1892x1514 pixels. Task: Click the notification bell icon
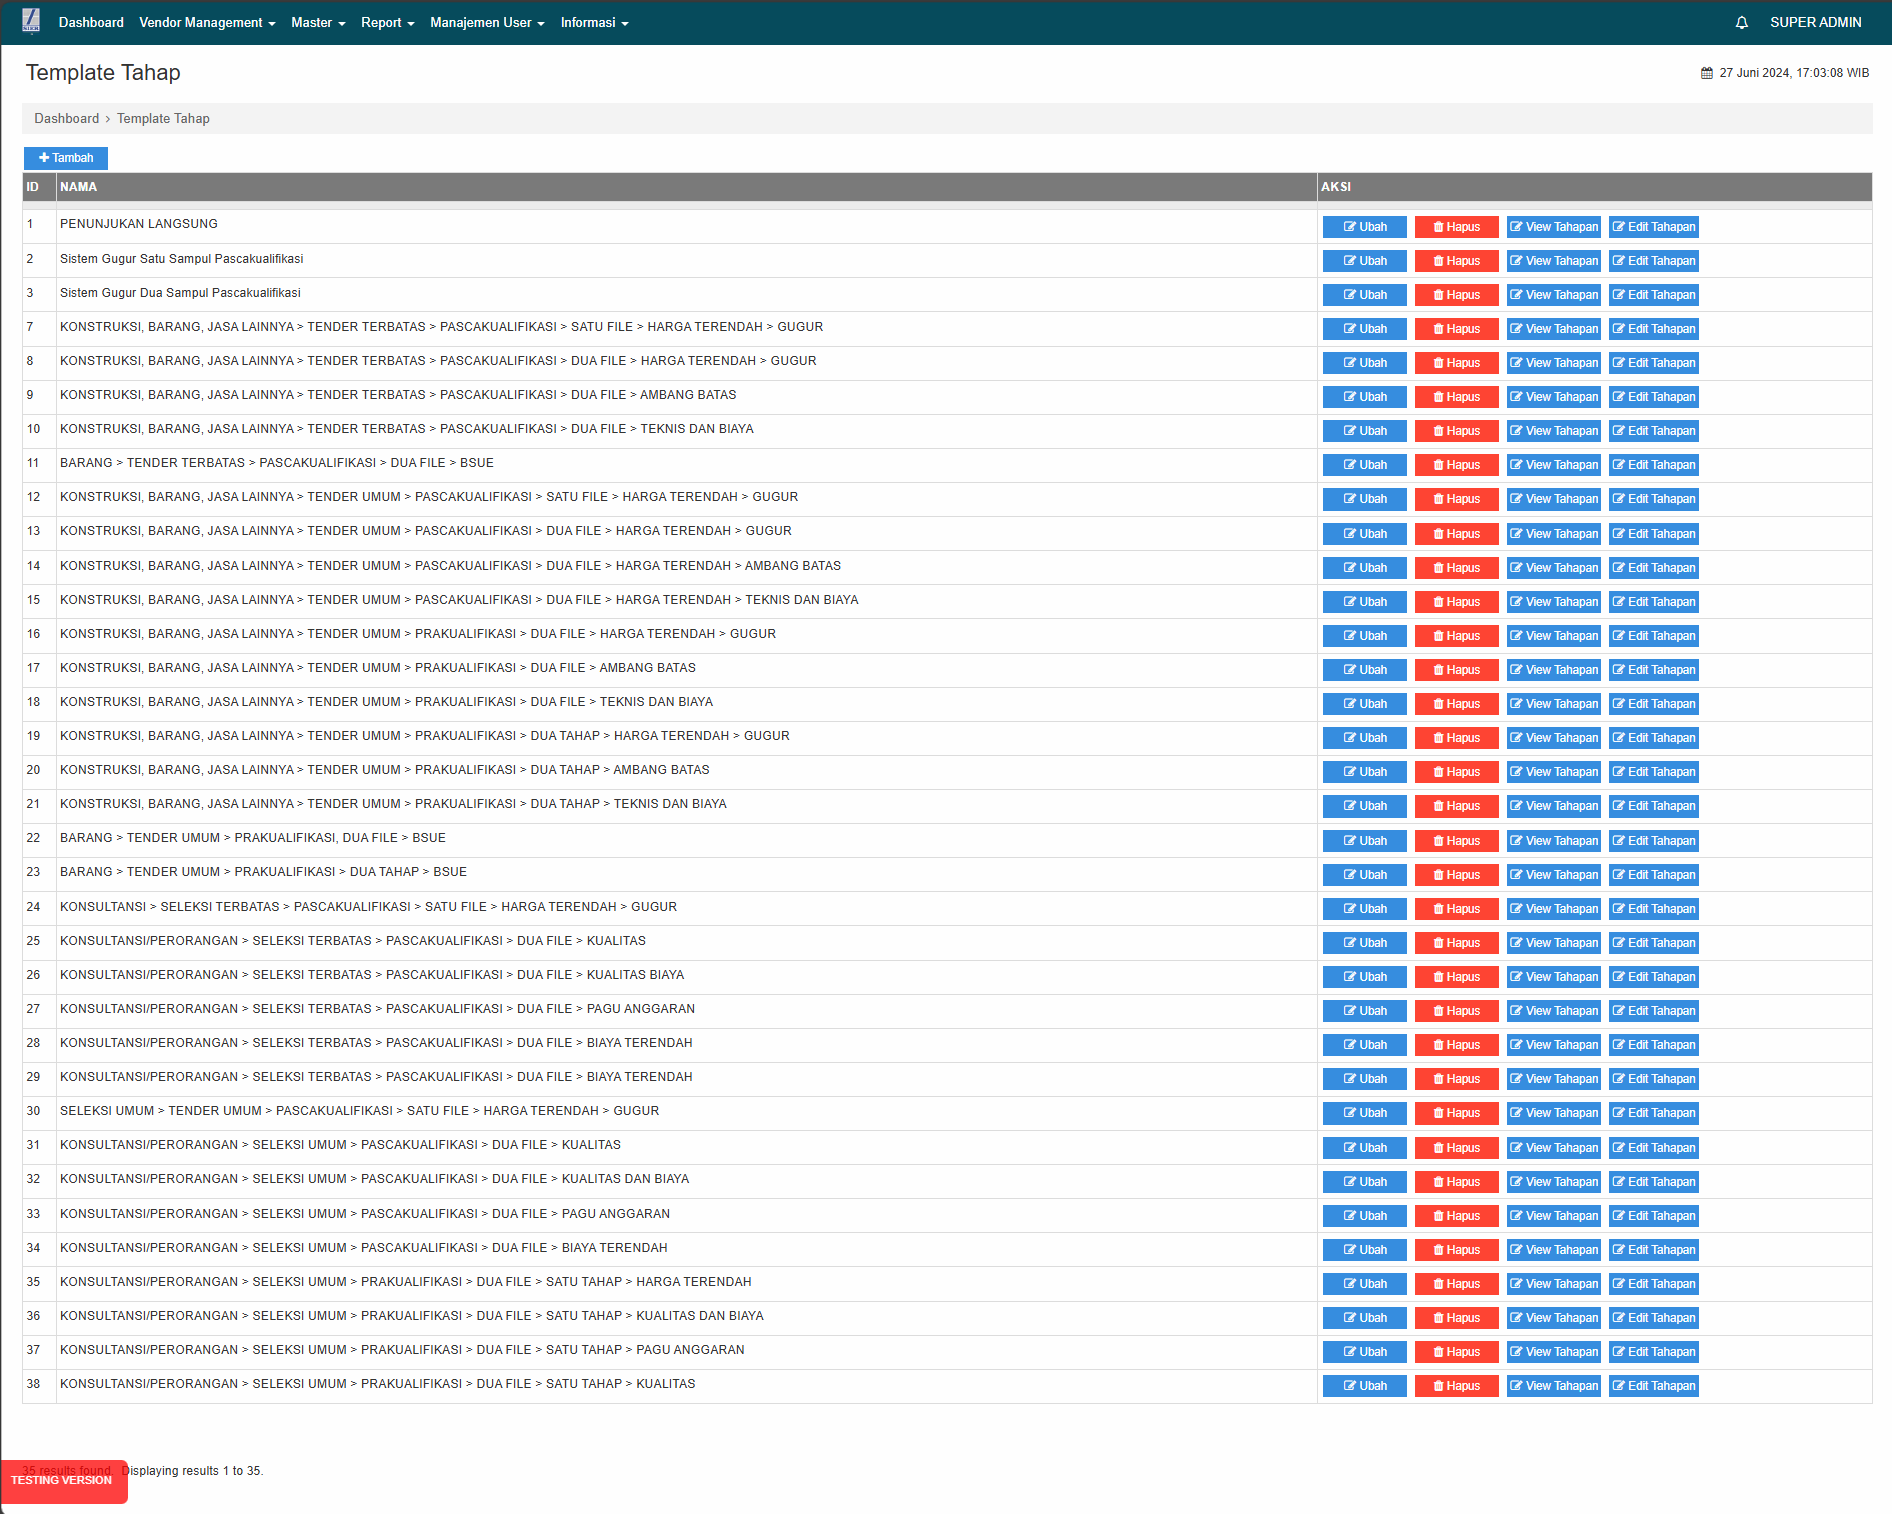click(1741, 23)
